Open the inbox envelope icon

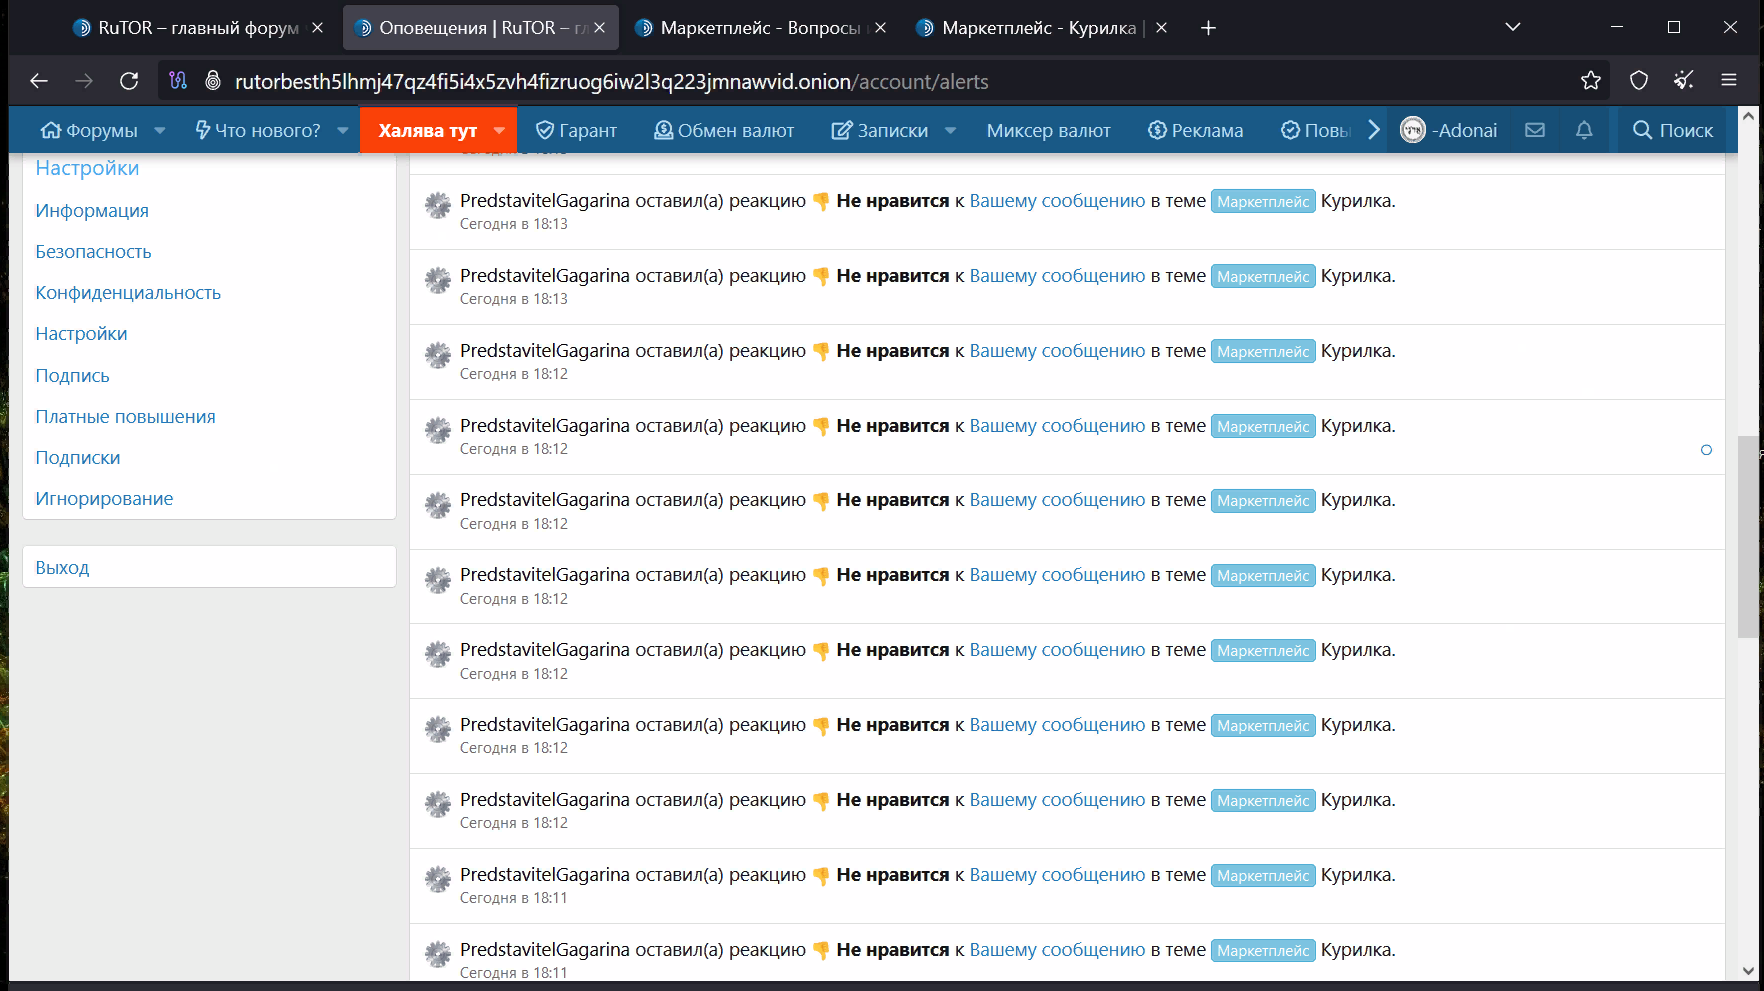1535,130
